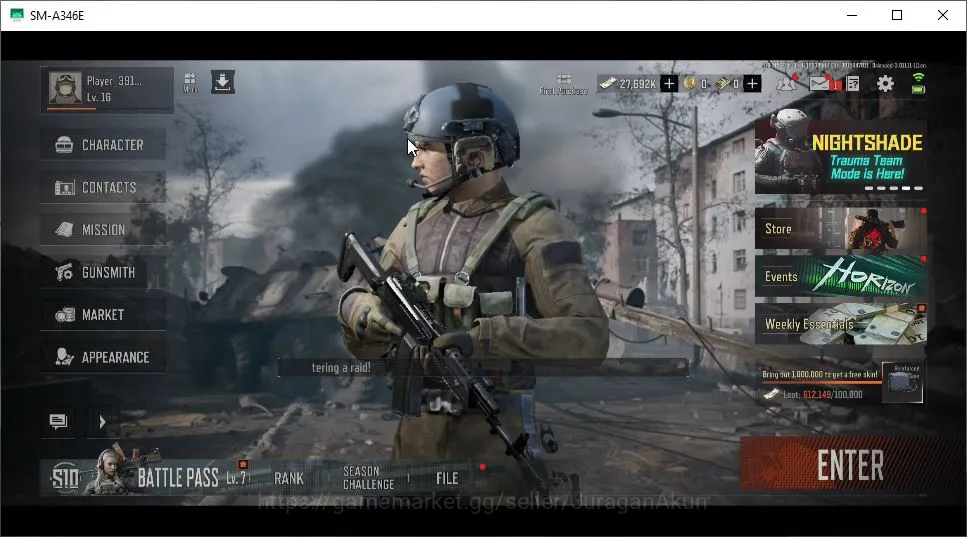Screen dimensions: 967x537
Task: Open the Character menu
Action: pos(103,145)
